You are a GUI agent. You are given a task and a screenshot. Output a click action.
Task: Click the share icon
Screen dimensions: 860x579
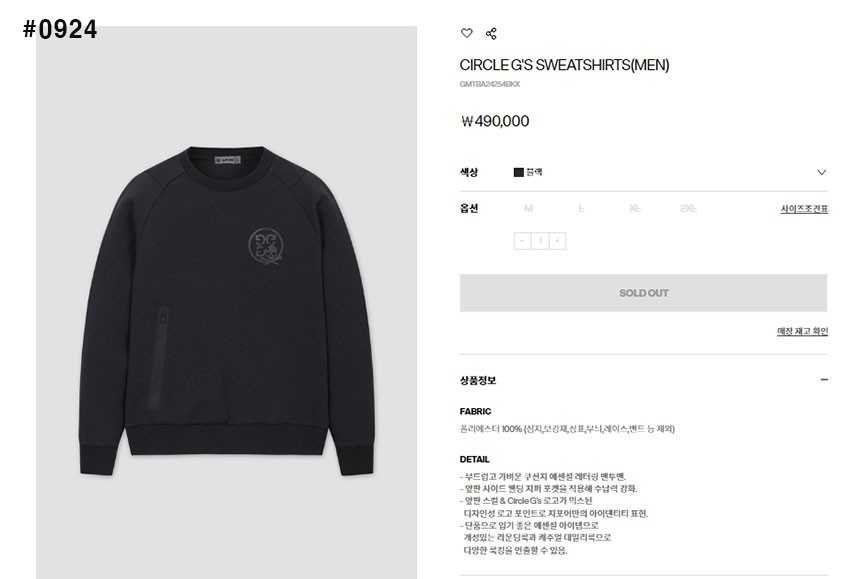[491, 33]
